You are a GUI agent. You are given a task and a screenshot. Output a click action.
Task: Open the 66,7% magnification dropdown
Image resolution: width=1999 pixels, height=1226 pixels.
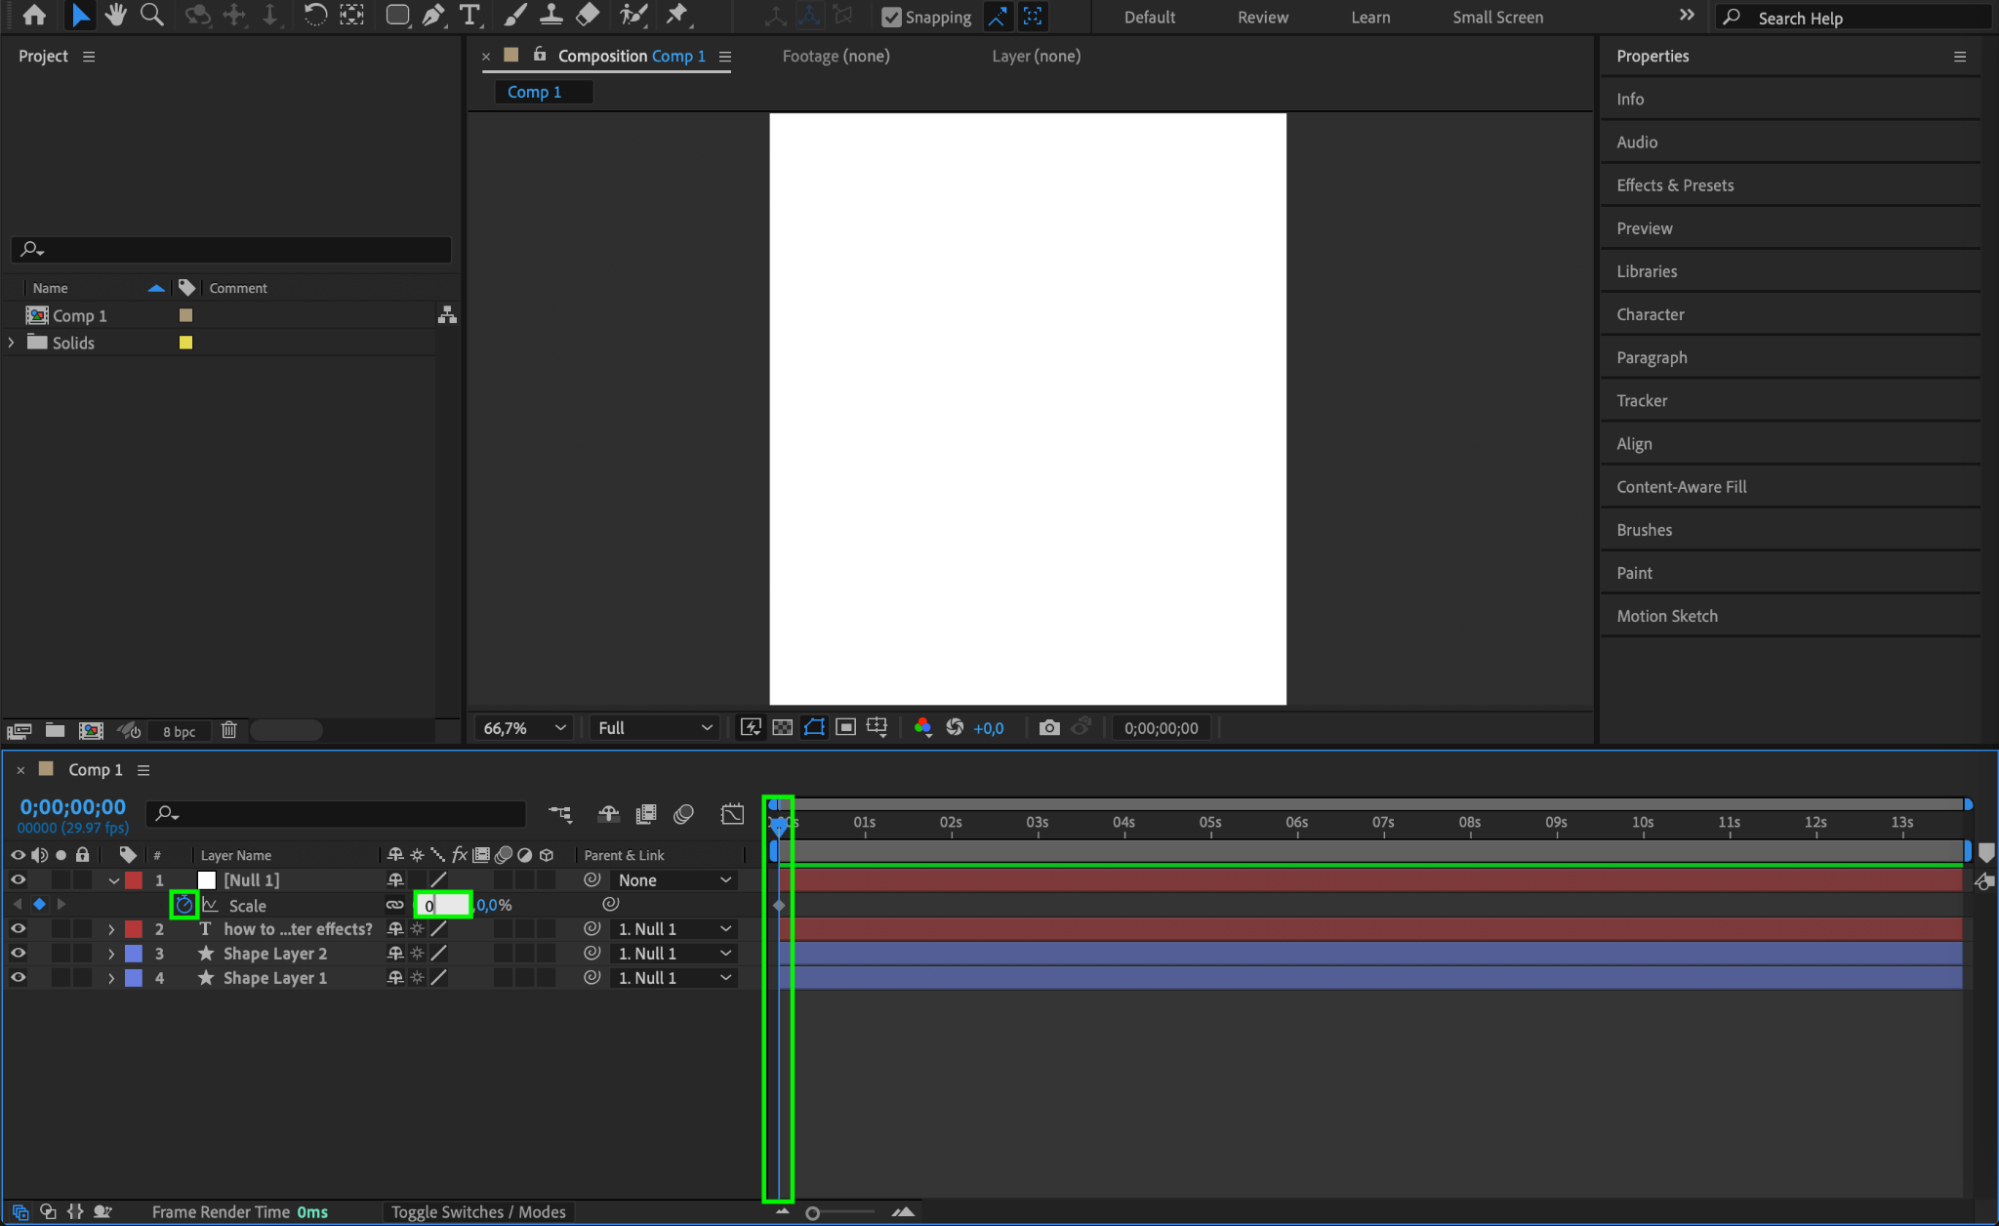click(x=524, y=728)
